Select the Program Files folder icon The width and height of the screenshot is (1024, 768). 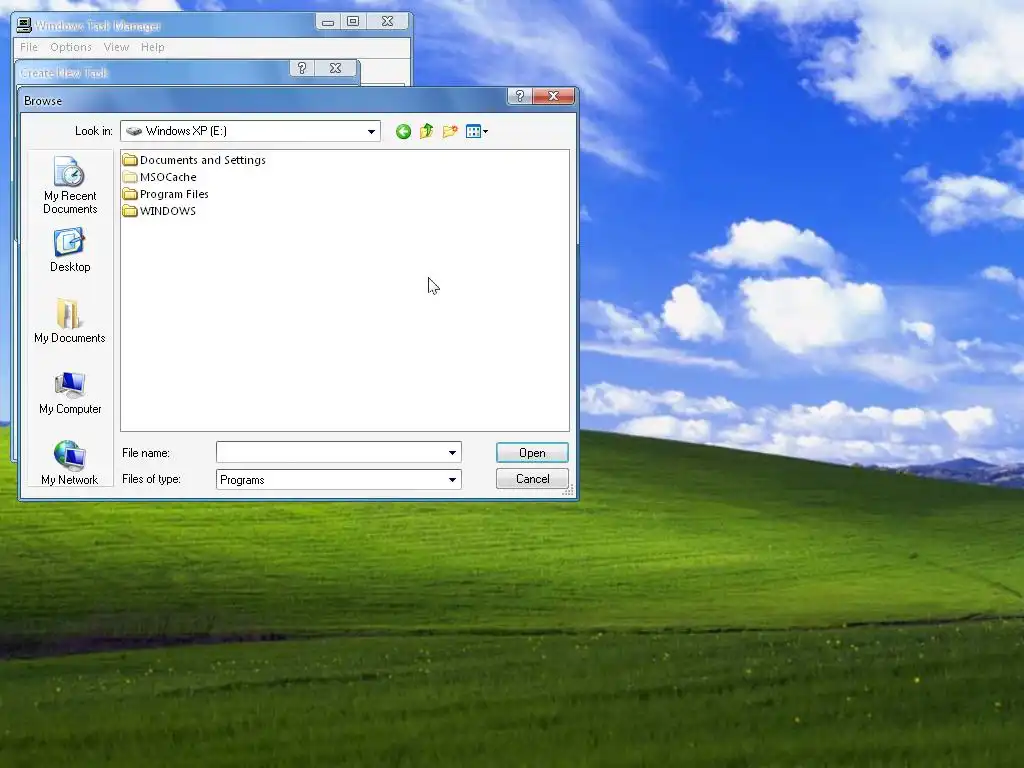pyautogui.click(x=130, y=194)
